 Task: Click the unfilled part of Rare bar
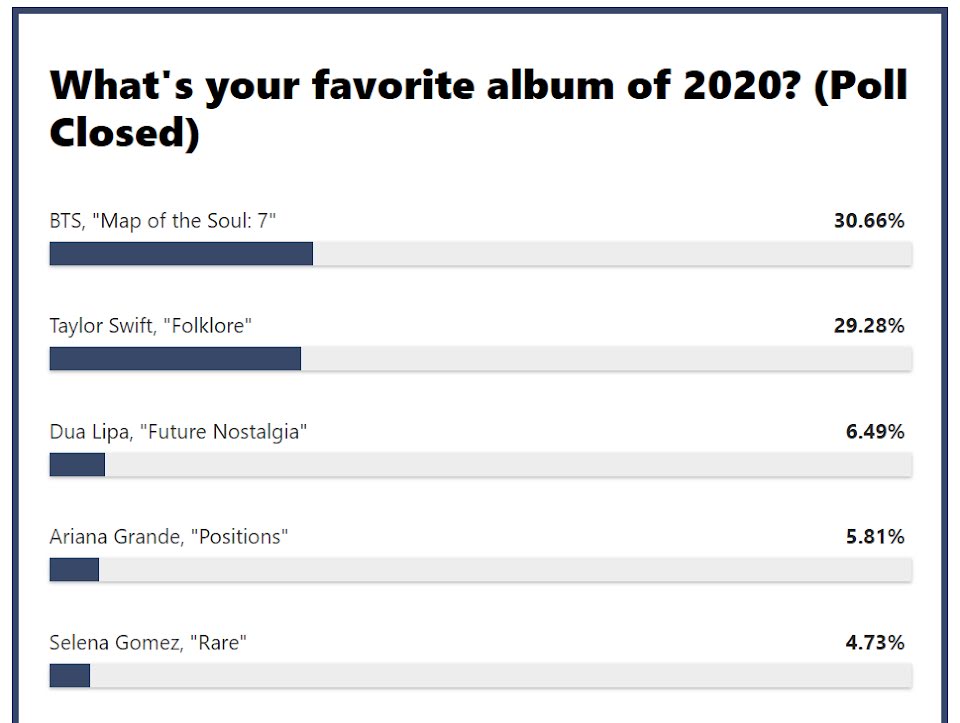tap(501, 676)
